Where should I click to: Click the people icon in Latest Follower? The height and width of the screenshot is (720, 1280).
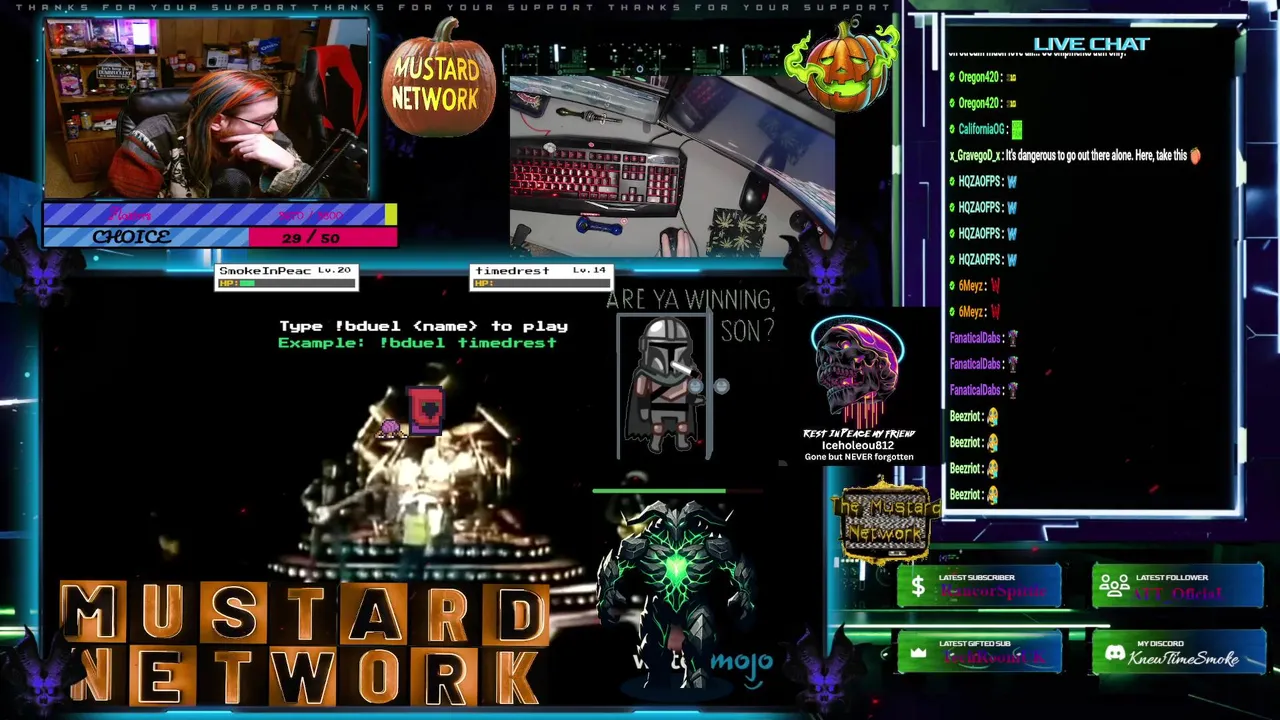(1114, 586)
